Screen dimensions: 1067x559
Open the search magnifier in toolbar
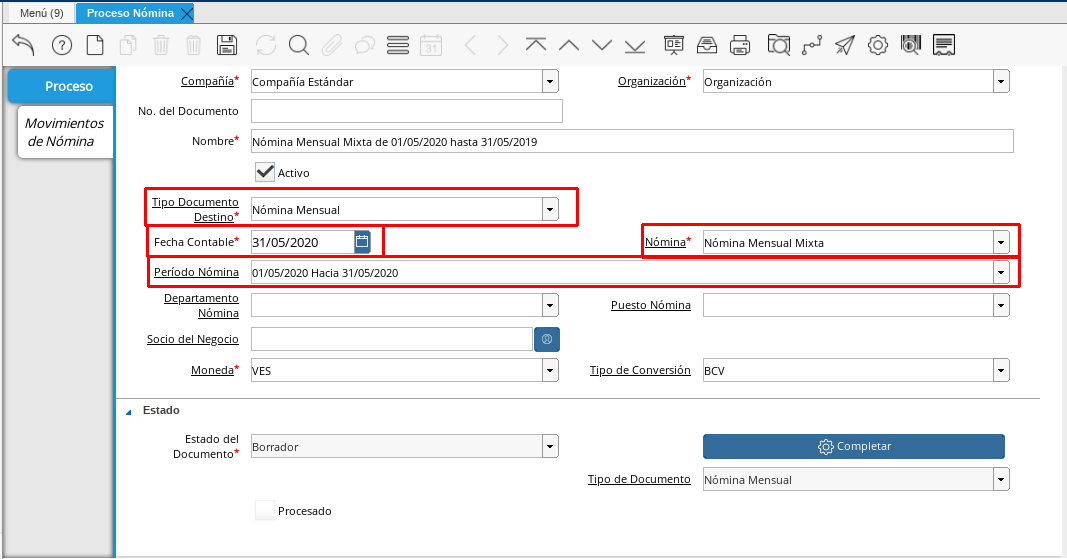[x=298, y=45]
